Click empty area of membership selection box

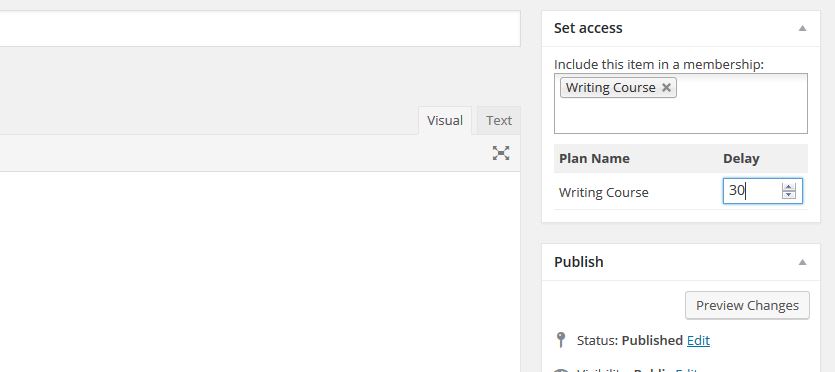740,114
